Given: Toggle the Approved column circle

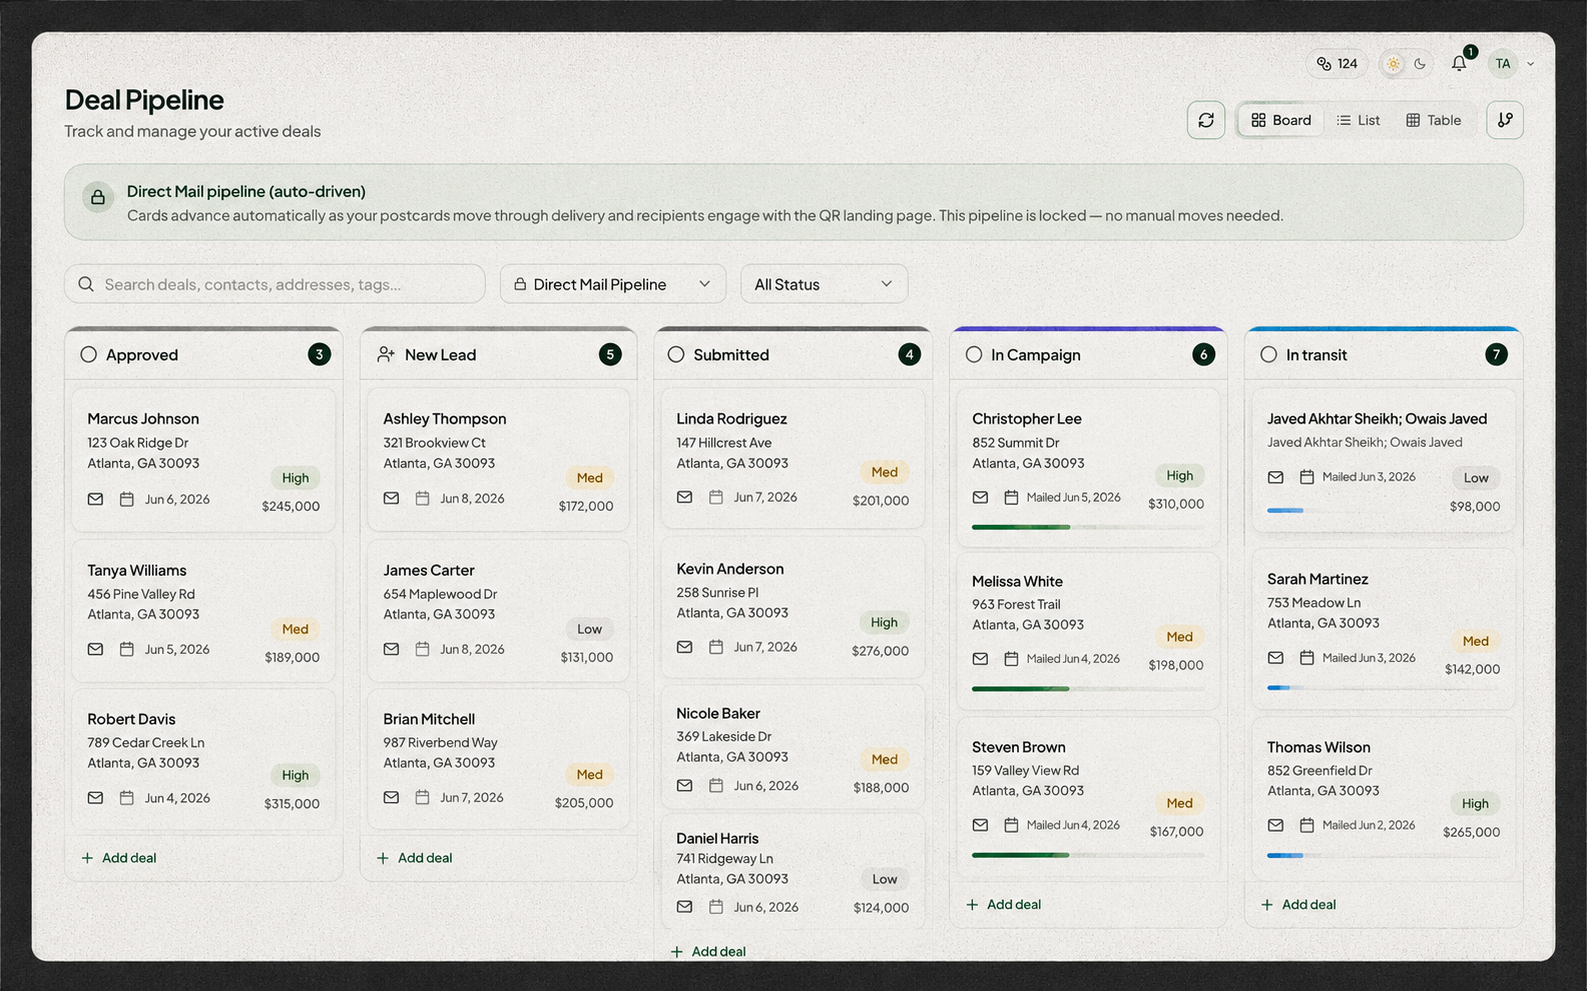Looking at the screenshot, I should click(88, 354).
